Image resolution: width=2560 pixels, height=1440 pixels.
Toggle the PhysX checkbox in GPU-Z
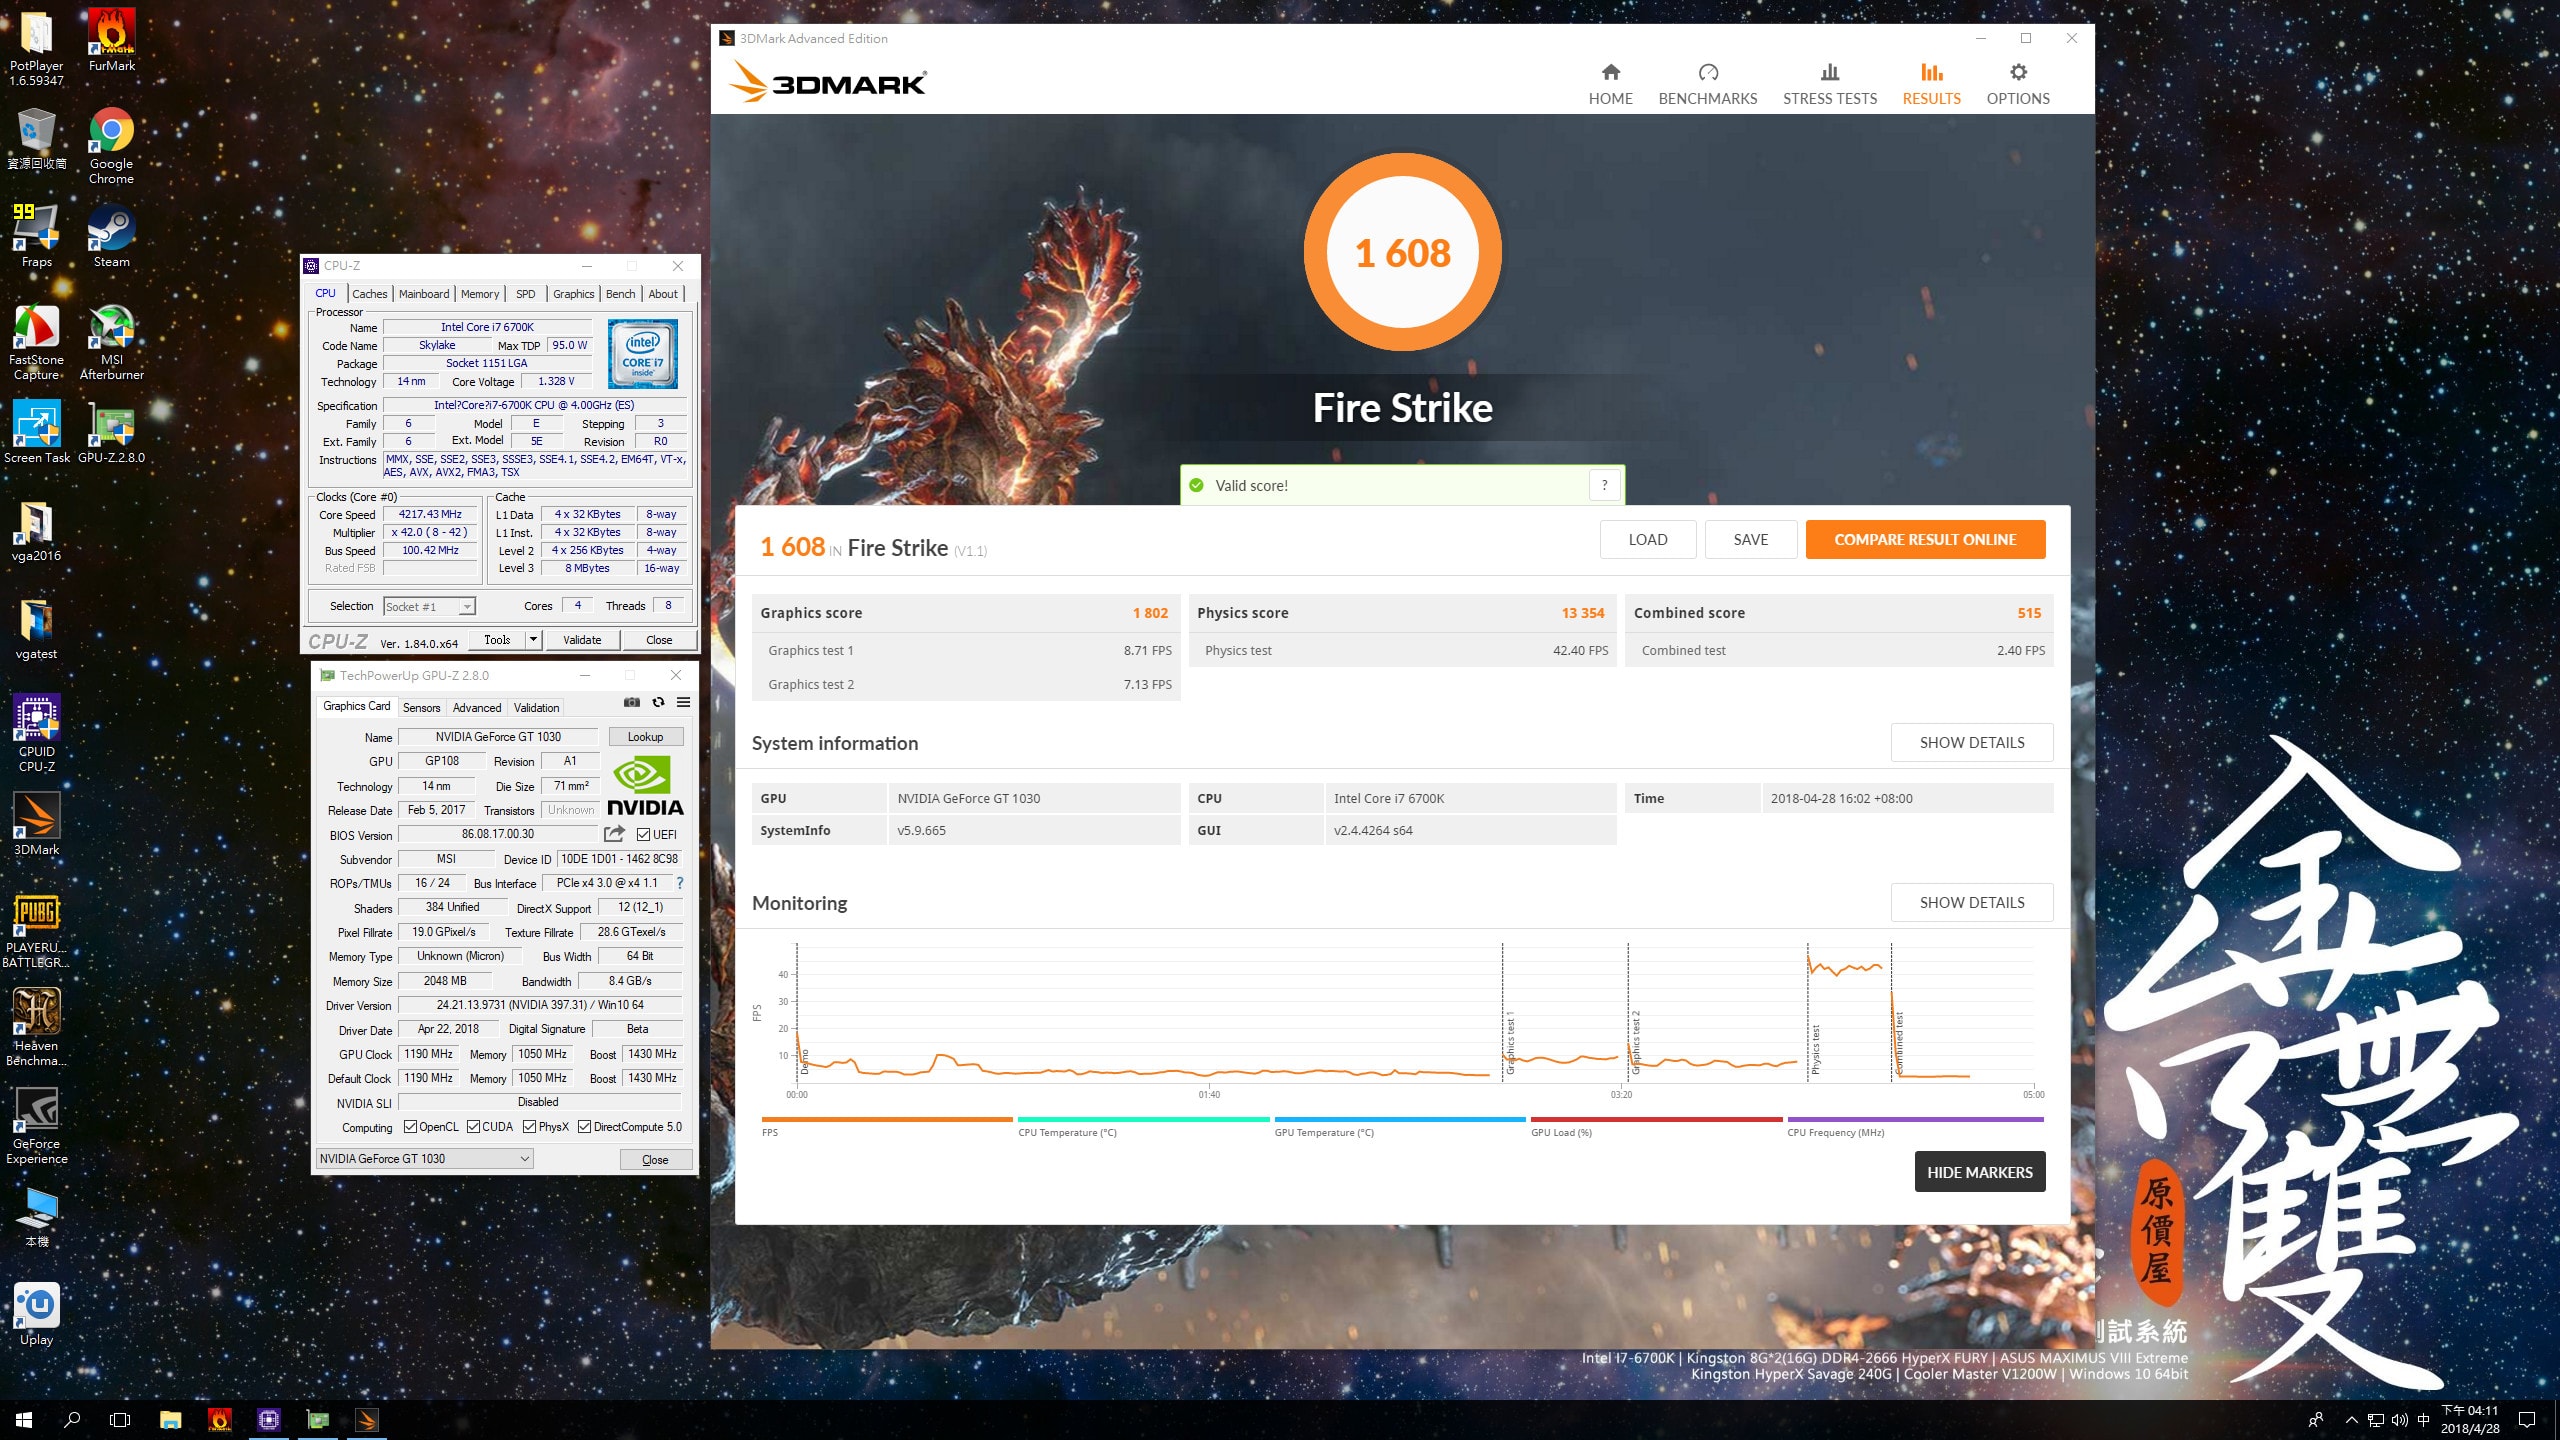coord(530,1127)
